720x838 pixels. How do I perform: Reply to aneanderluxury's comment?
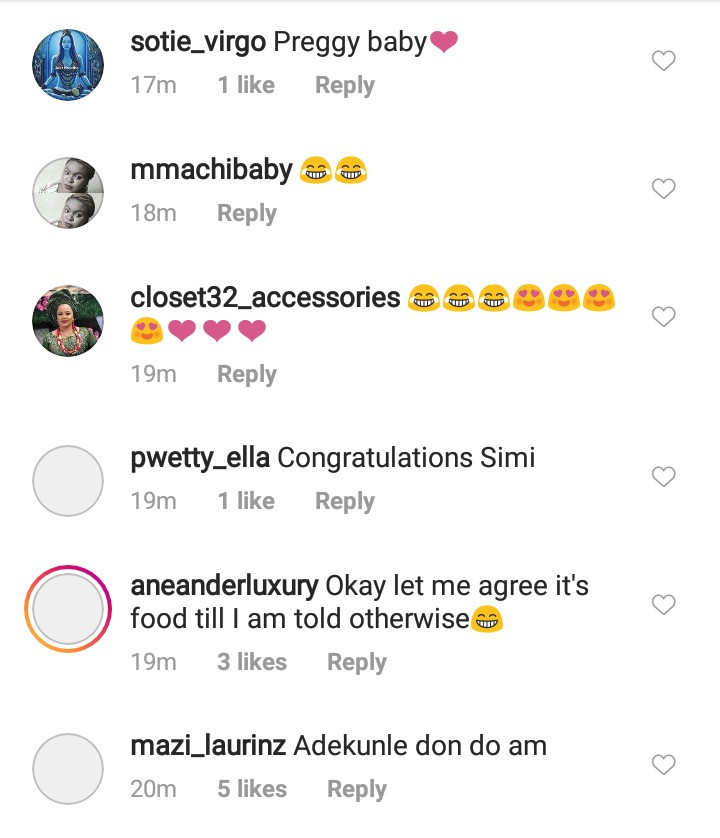pyautogui.click(x=357, y=662)
